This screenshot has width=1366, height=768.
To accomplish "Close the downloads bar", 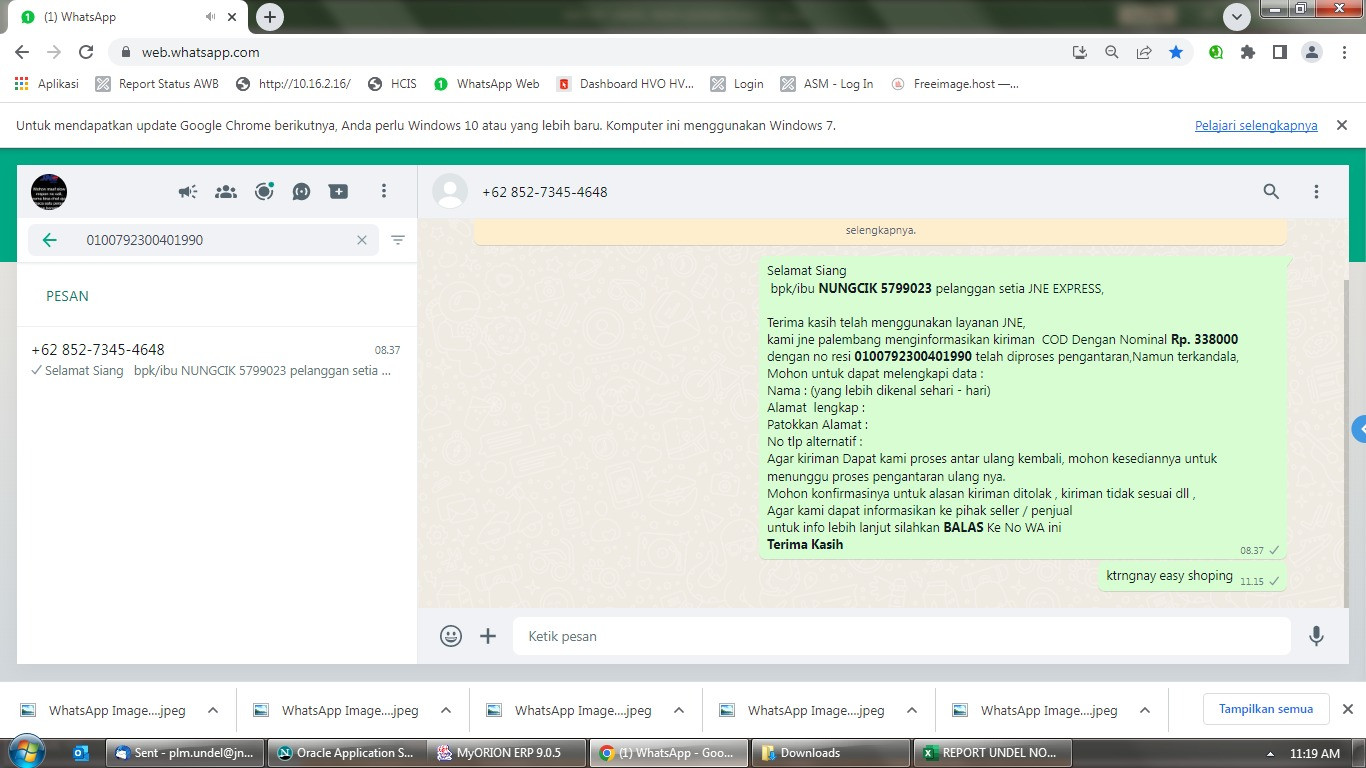I will [1347, 709].
